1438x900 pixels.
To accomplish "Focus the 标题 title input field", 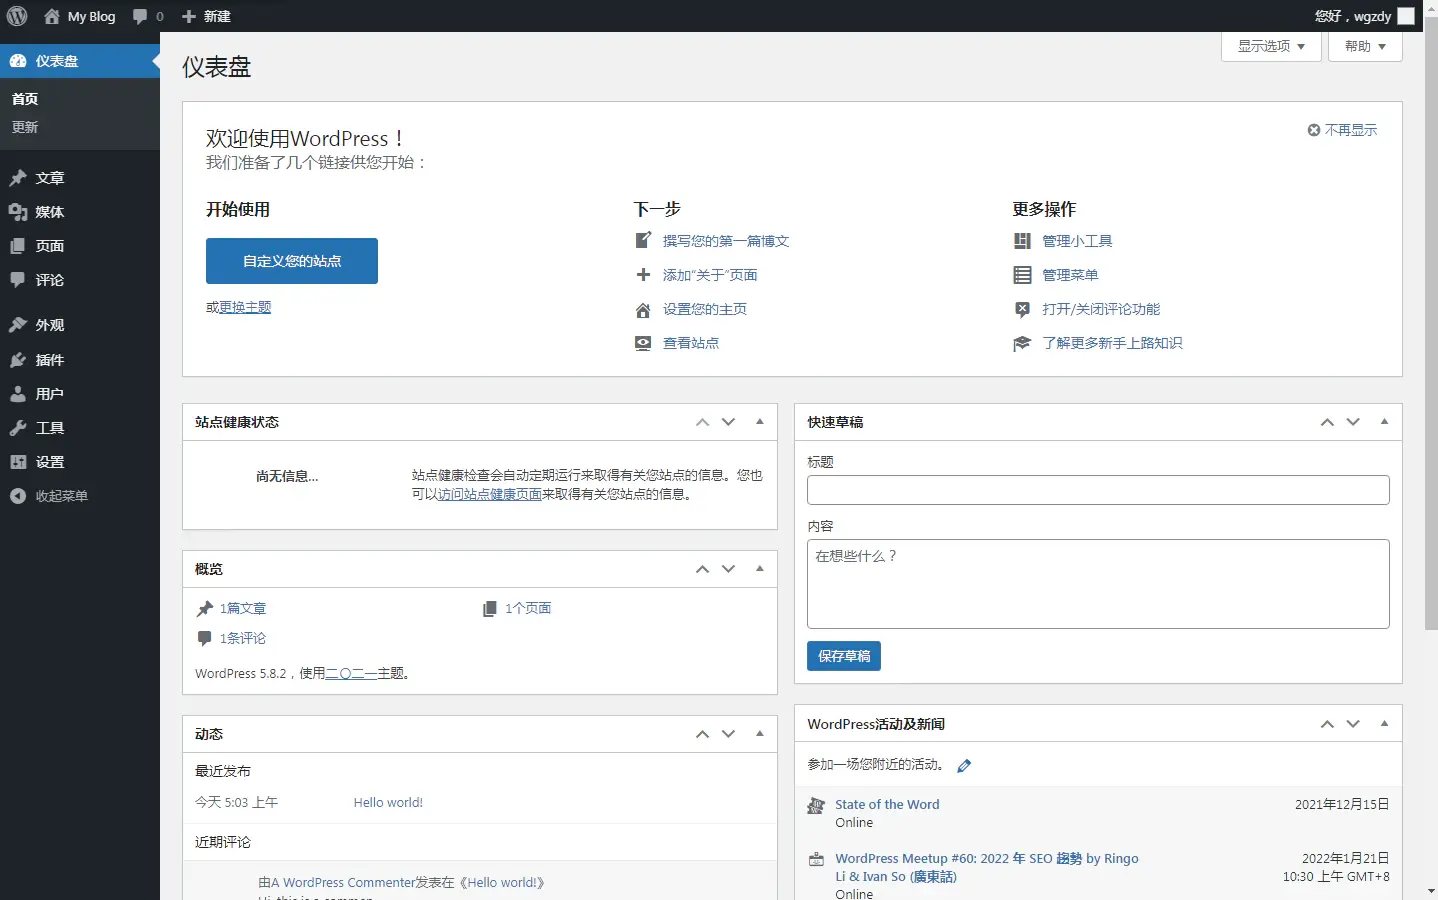I will tap(1098, 490).
